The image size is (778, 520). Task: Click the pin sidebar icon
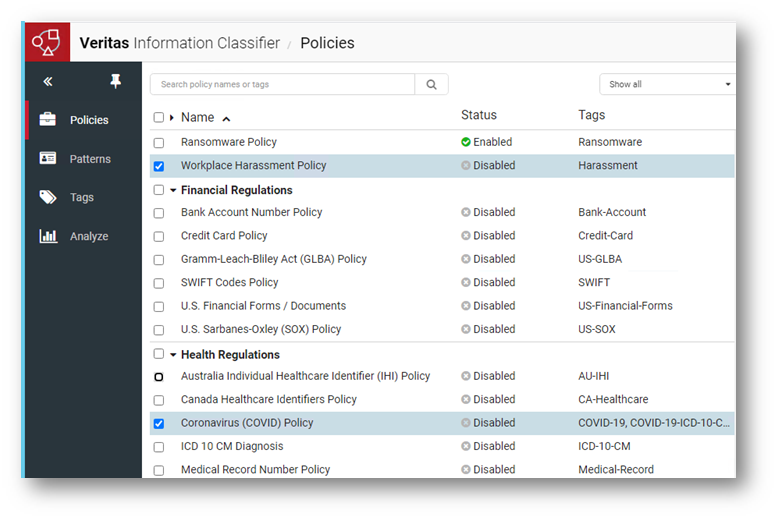point(115,82)
